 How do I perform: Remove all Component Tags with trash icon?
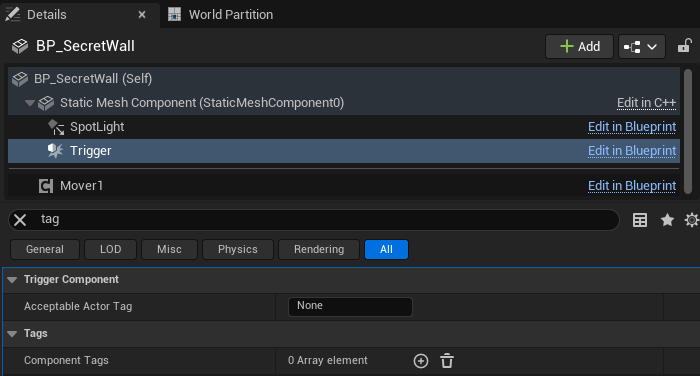click(x=447, y=361)
